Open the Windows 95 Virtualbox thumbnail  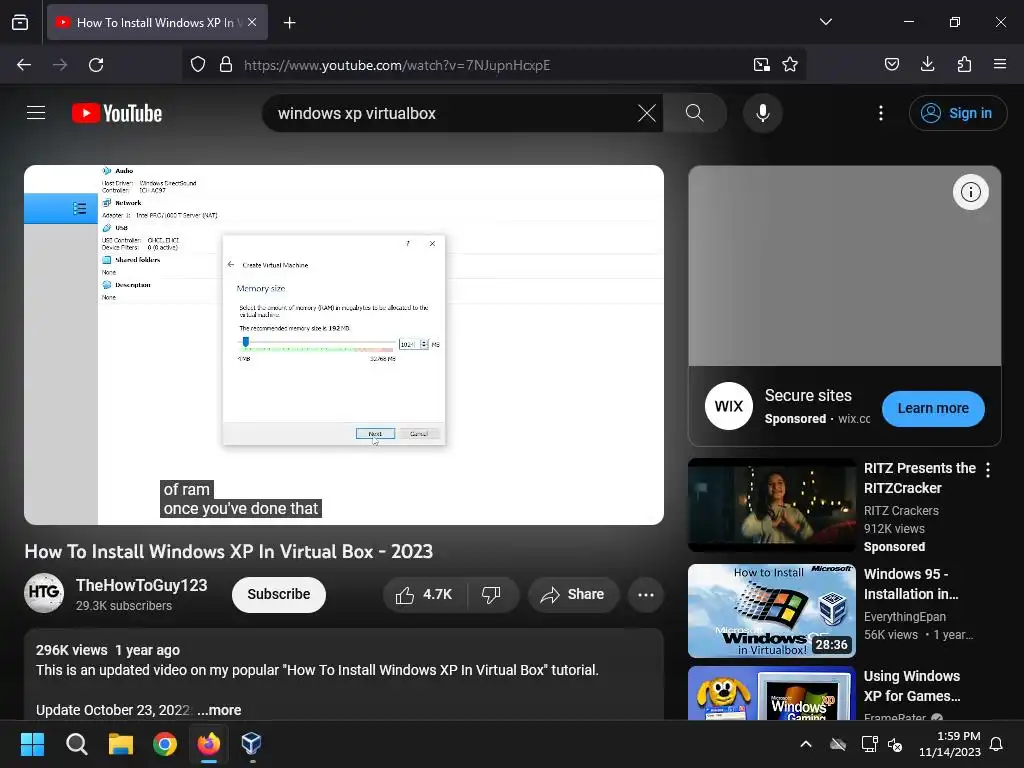coord(772,611)
